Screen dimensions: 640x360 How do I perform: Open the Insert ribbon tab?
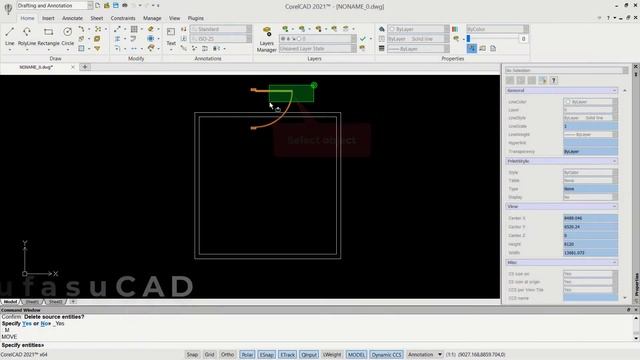click(48, 18)
